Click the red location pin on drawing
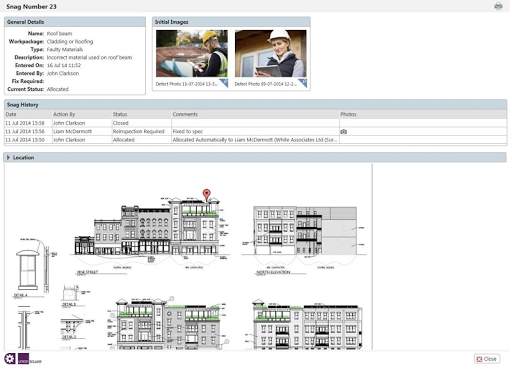This screenshot has width=512, height=369. [207, 195]
